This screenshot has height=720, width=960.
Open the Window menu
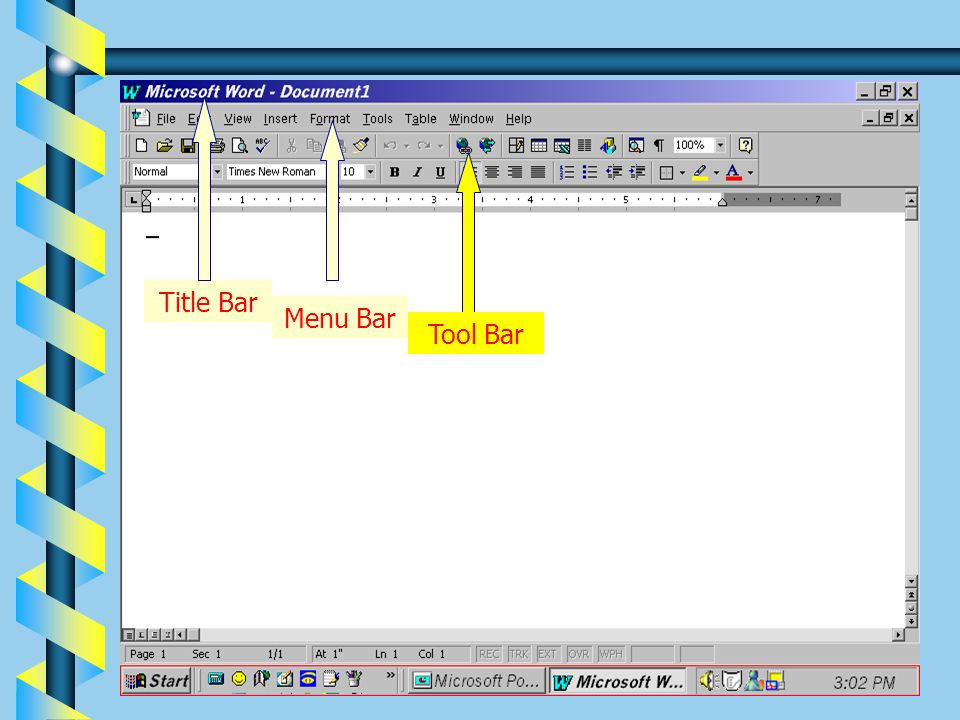tap(471, 119)
